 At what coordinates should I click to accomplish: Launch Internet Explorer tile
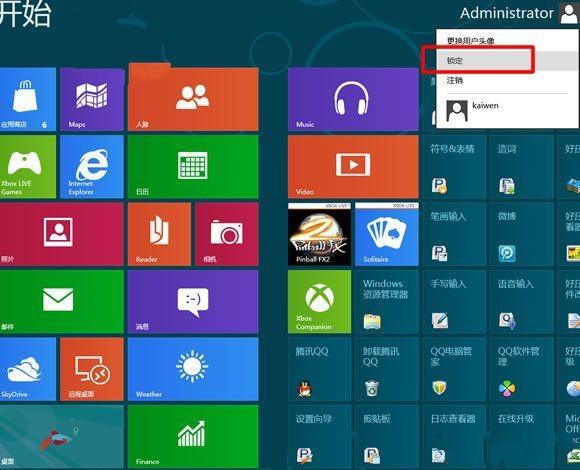click(x=92, y=167)
